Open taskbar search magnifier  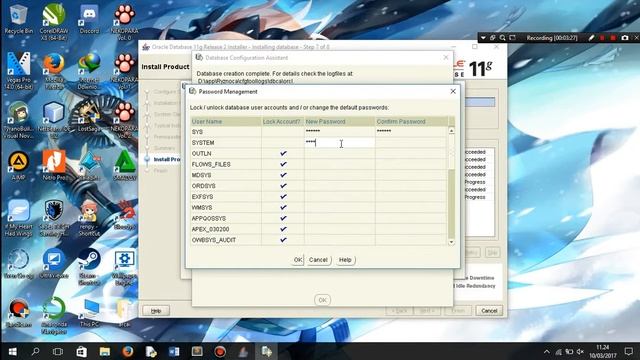click(x=36, y=351)
